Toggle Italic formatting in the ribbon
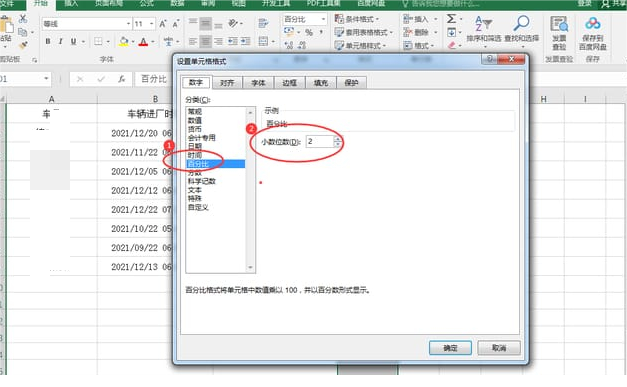The width and height of the screenshot is (627, 387). [60, 41]
